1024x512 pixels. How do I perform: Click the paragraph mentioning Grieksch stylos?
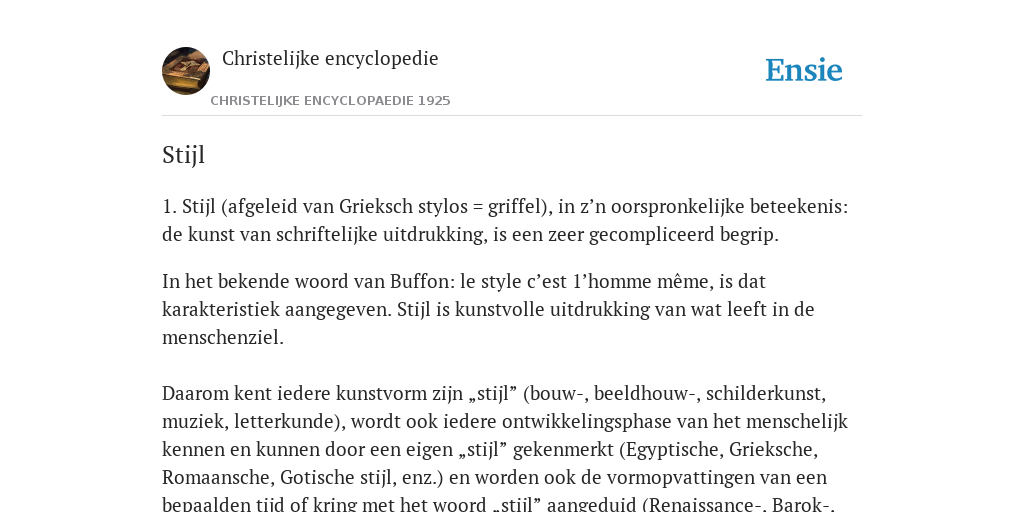click(505, 220)
